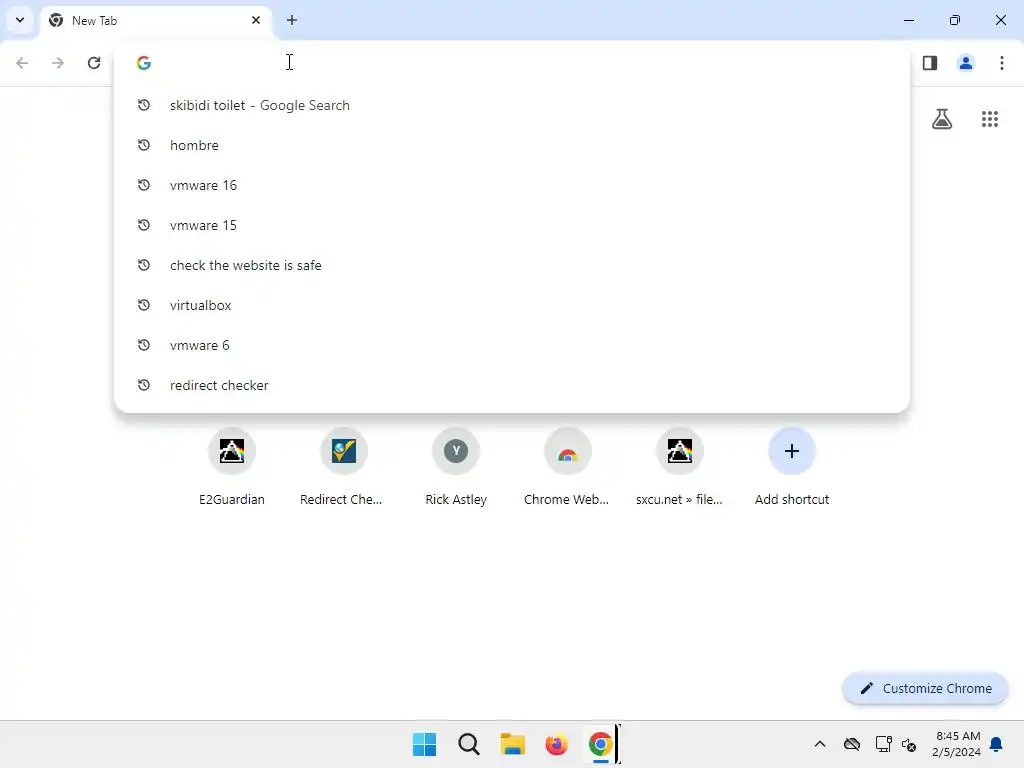This screenshot has height=768, width=1024.
Task: Open the E2Guardian shortcut
Action: 232,467
